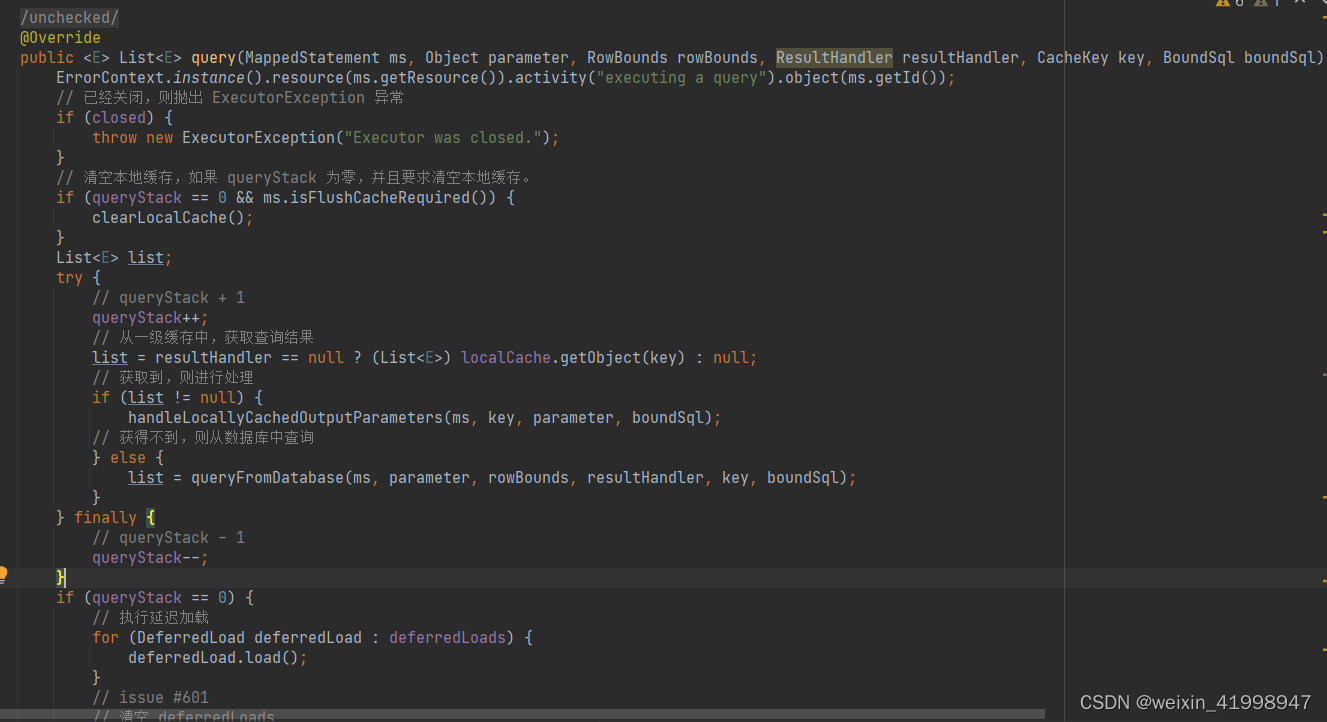Click the queryStack-- statement
Image resolution: width=1327 pixels, height=722 pixels.
[x=150, y=558]
